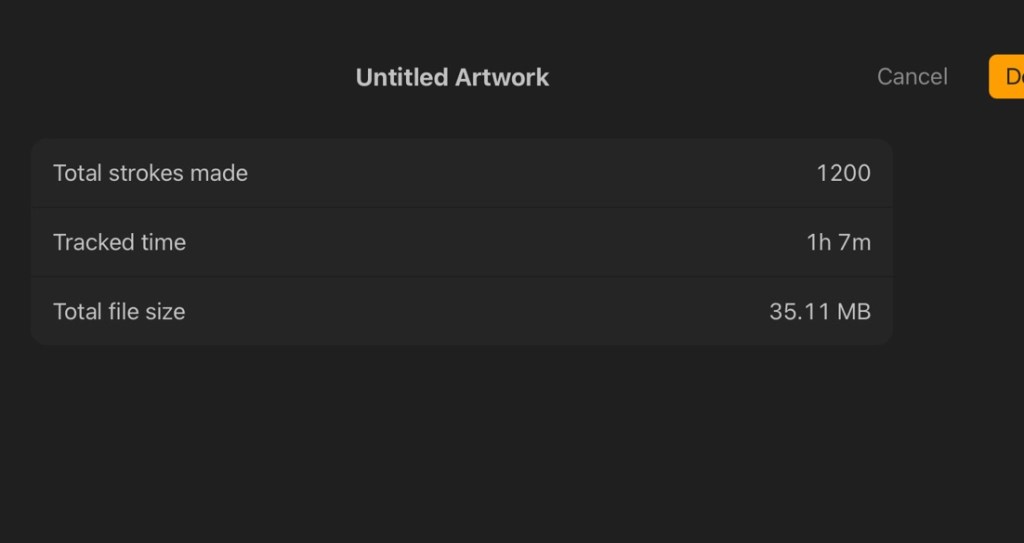Click the word size in third row
Viewport: 1024px width, 543px height.
(165, 311)
